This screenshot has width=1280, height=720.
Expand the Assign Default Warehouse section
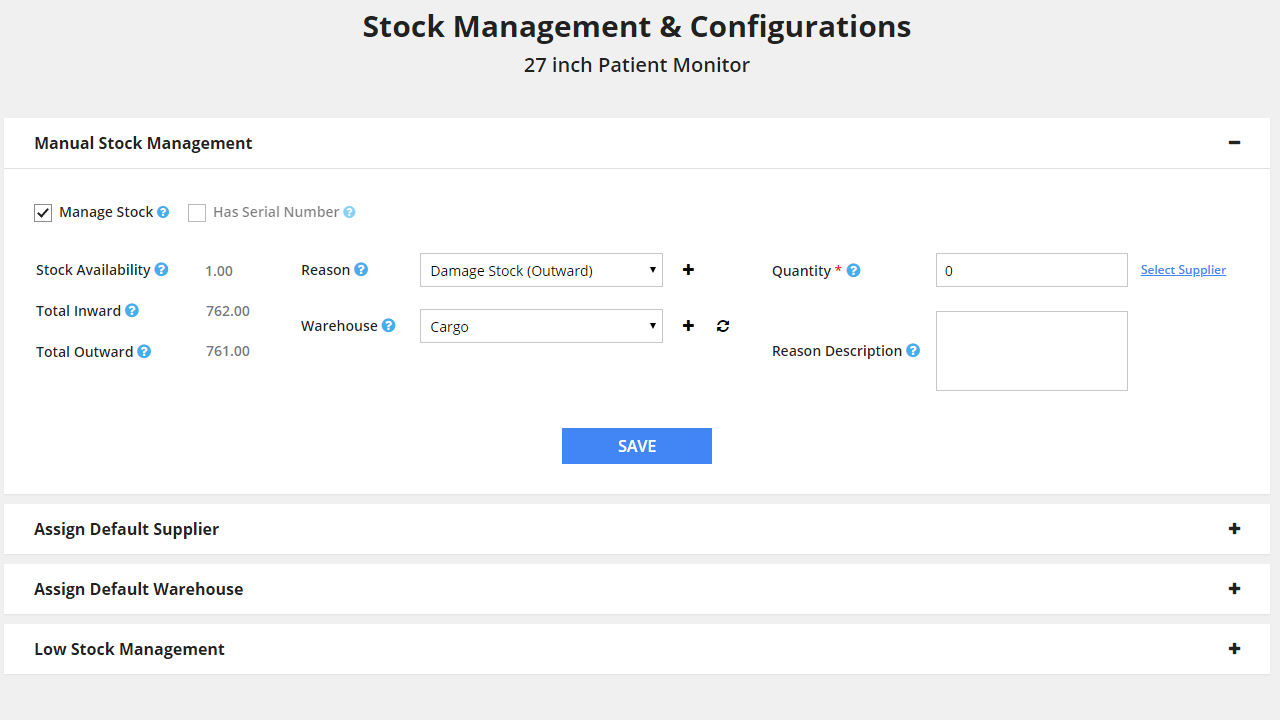(x=1234, y=589)
